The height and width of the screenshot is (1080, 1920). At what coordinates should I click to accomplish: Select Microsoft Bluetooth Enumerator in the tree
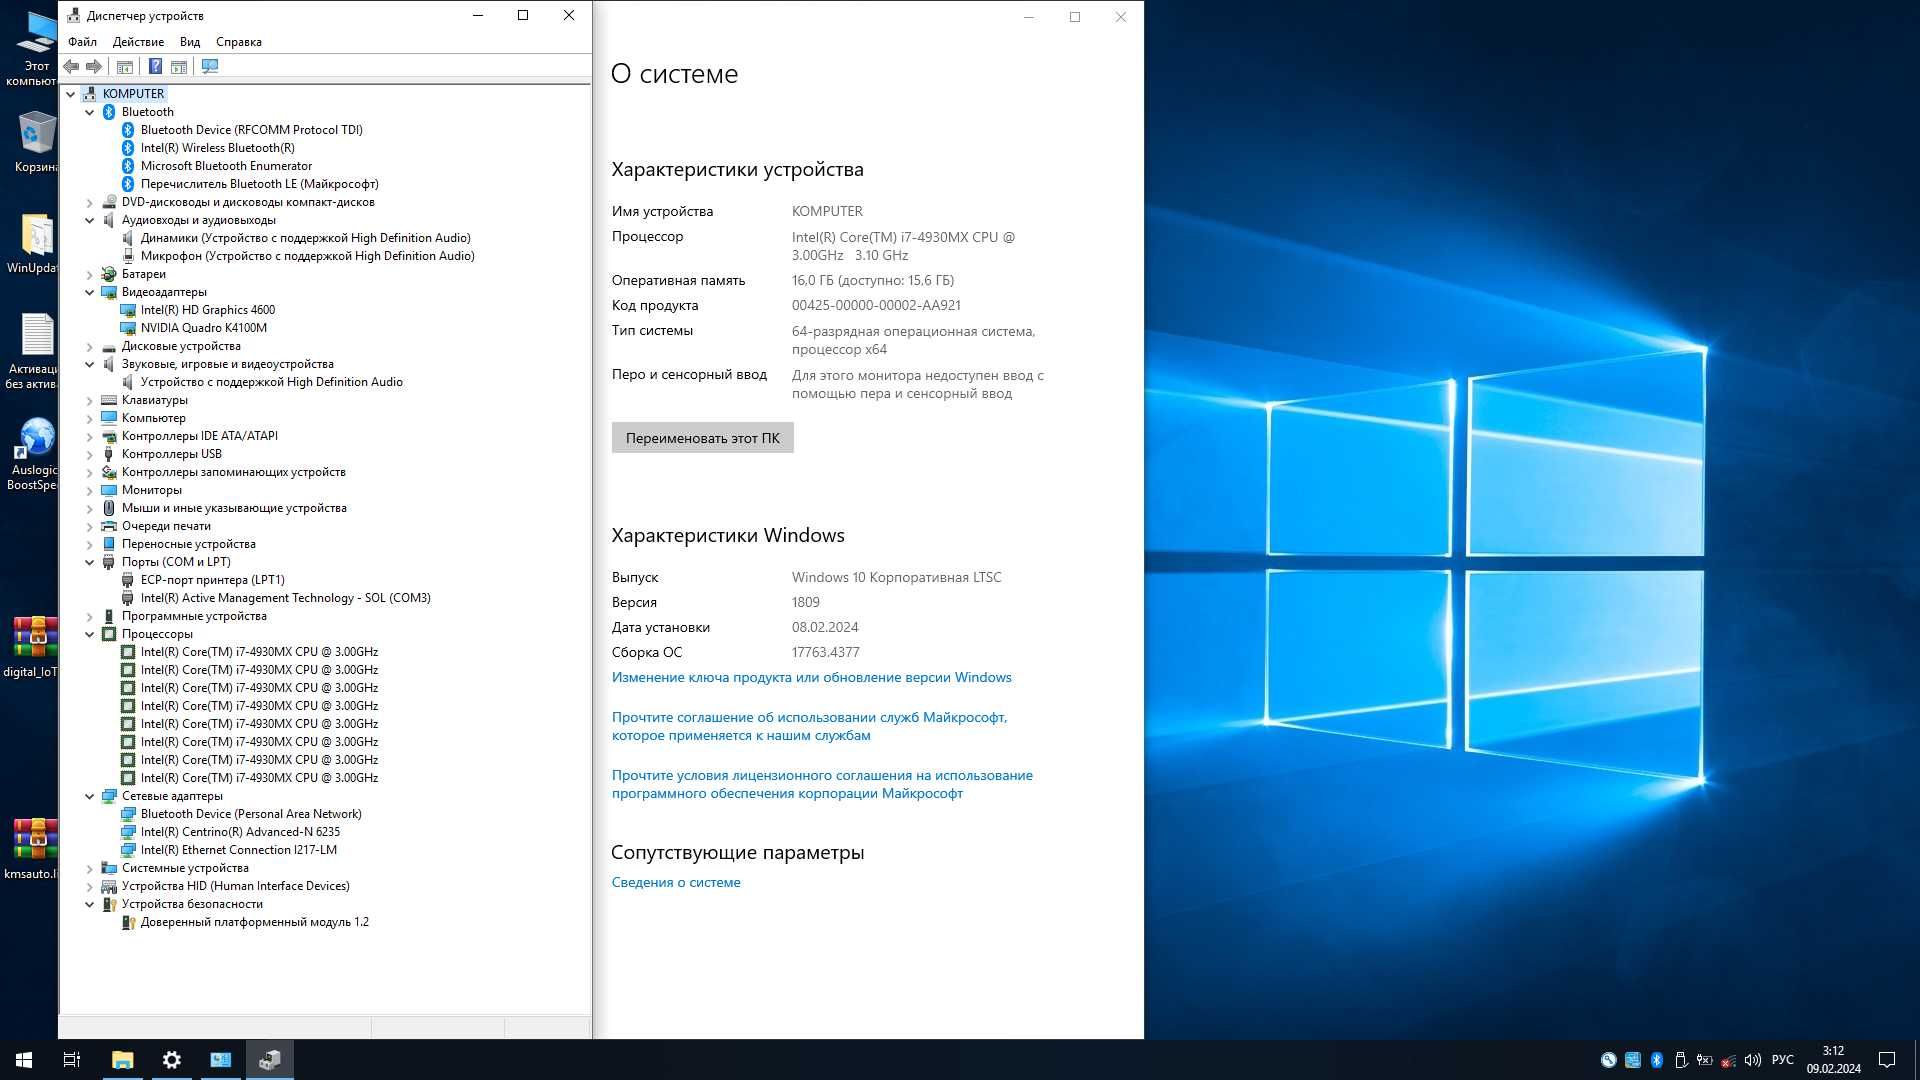tap(226, 166)
